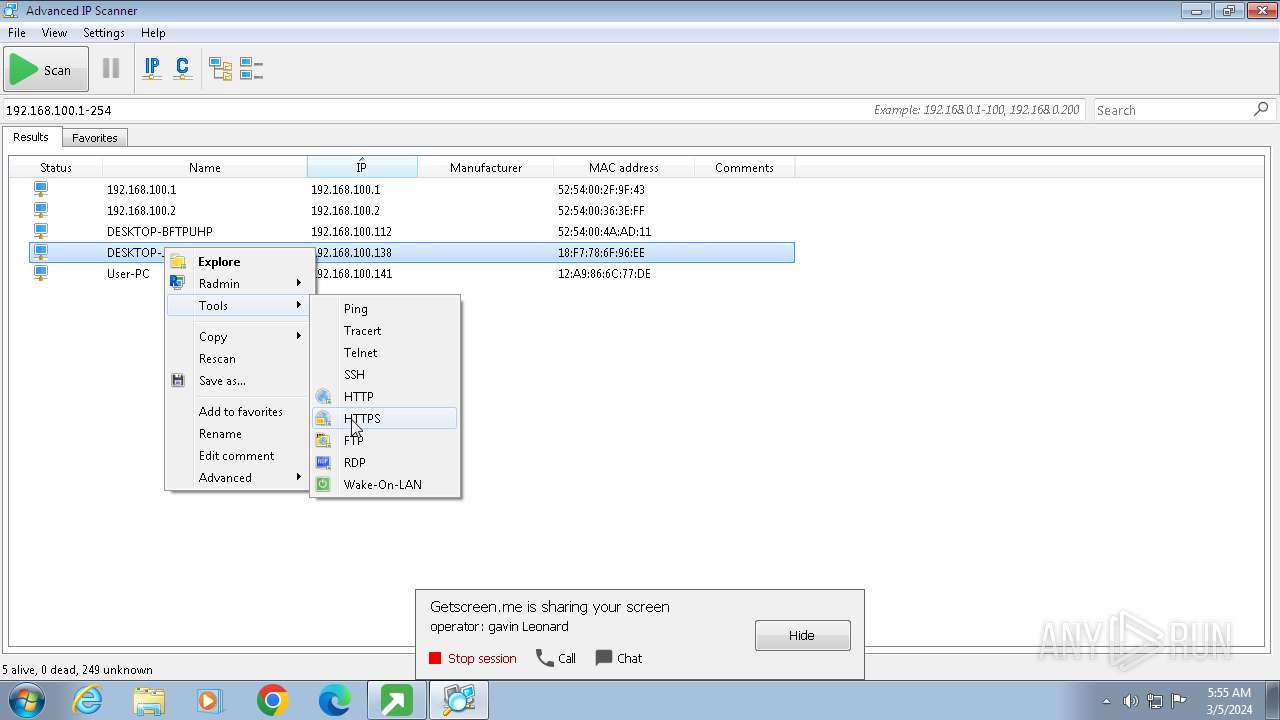Open the Settings menu
The image size is (1280, 720).
(104, 33)
